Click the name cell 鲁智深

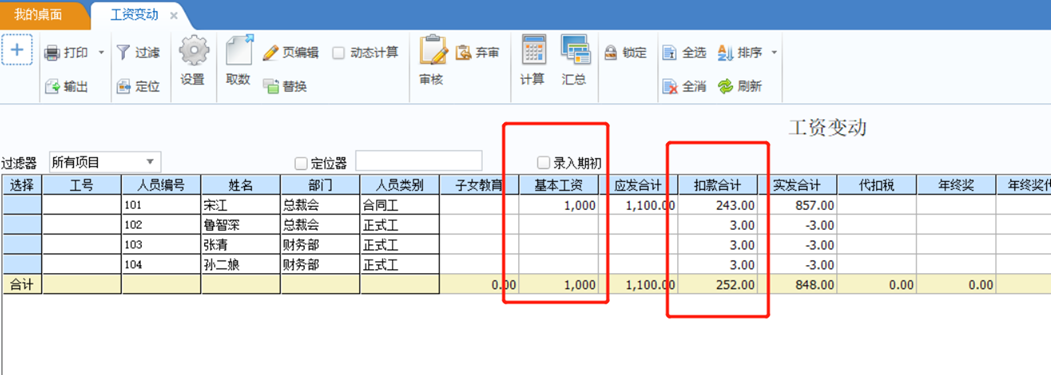click(241, 225)
